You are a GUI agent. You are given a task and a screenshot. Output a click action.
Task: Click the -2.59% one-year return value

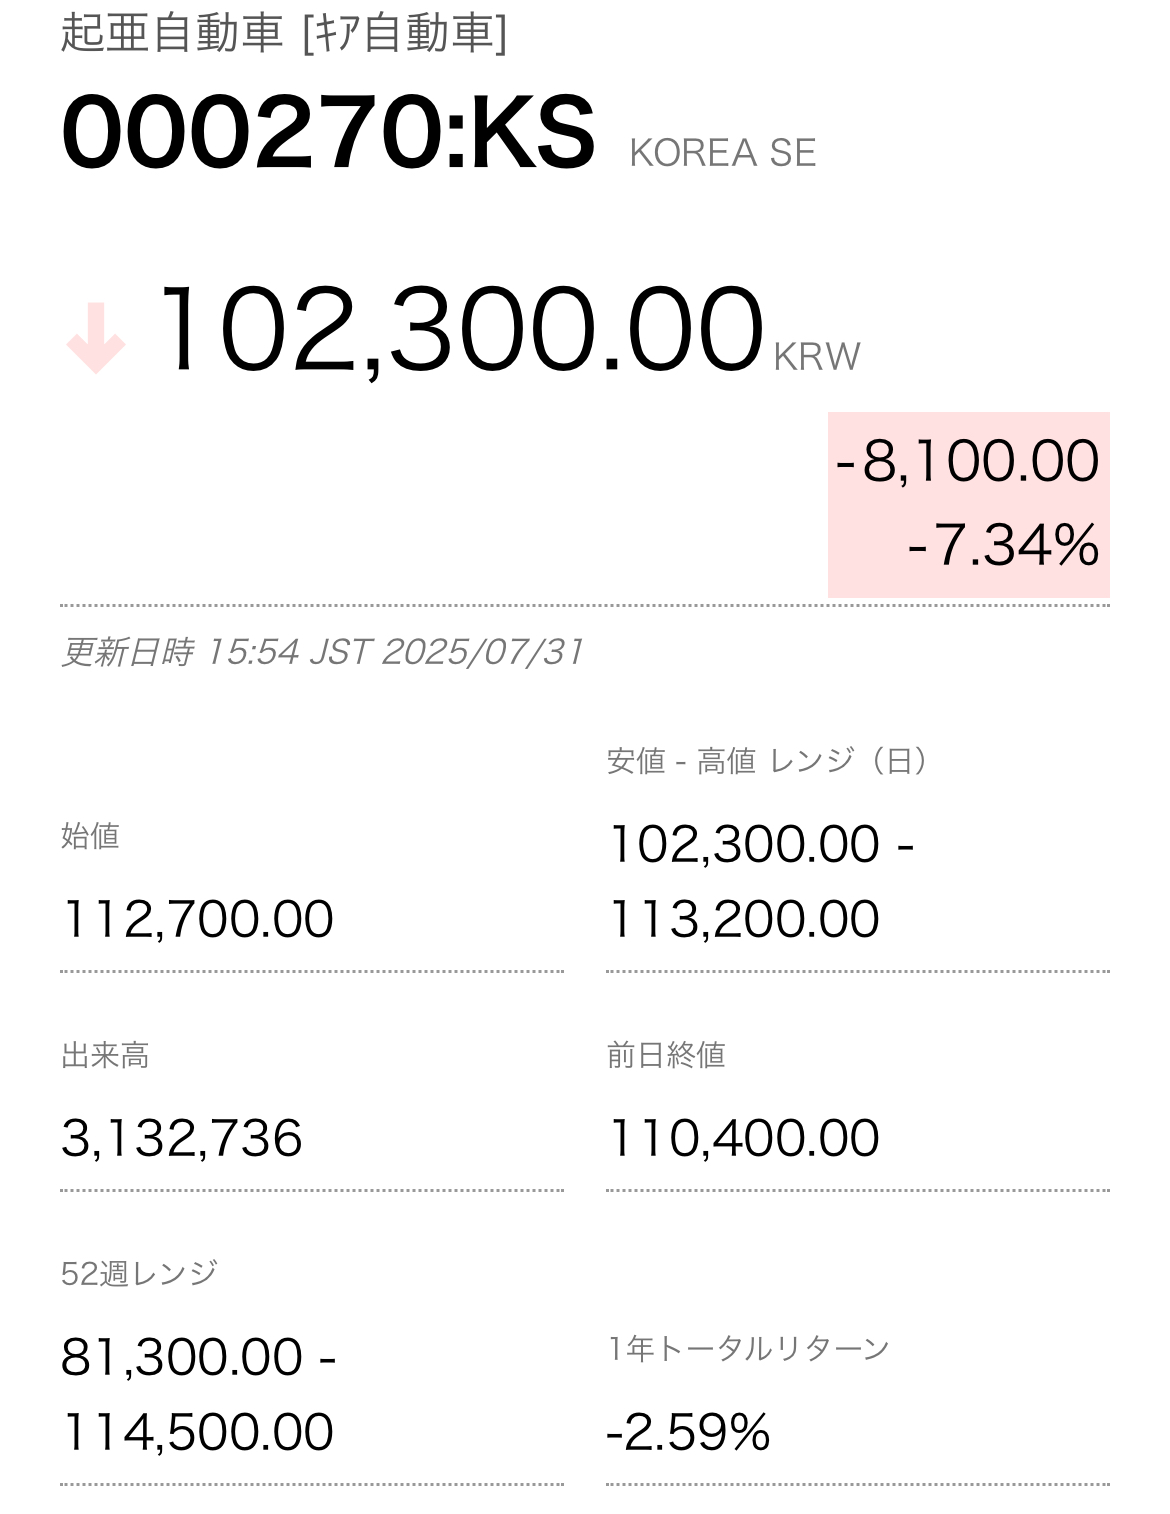(688, 1432)
